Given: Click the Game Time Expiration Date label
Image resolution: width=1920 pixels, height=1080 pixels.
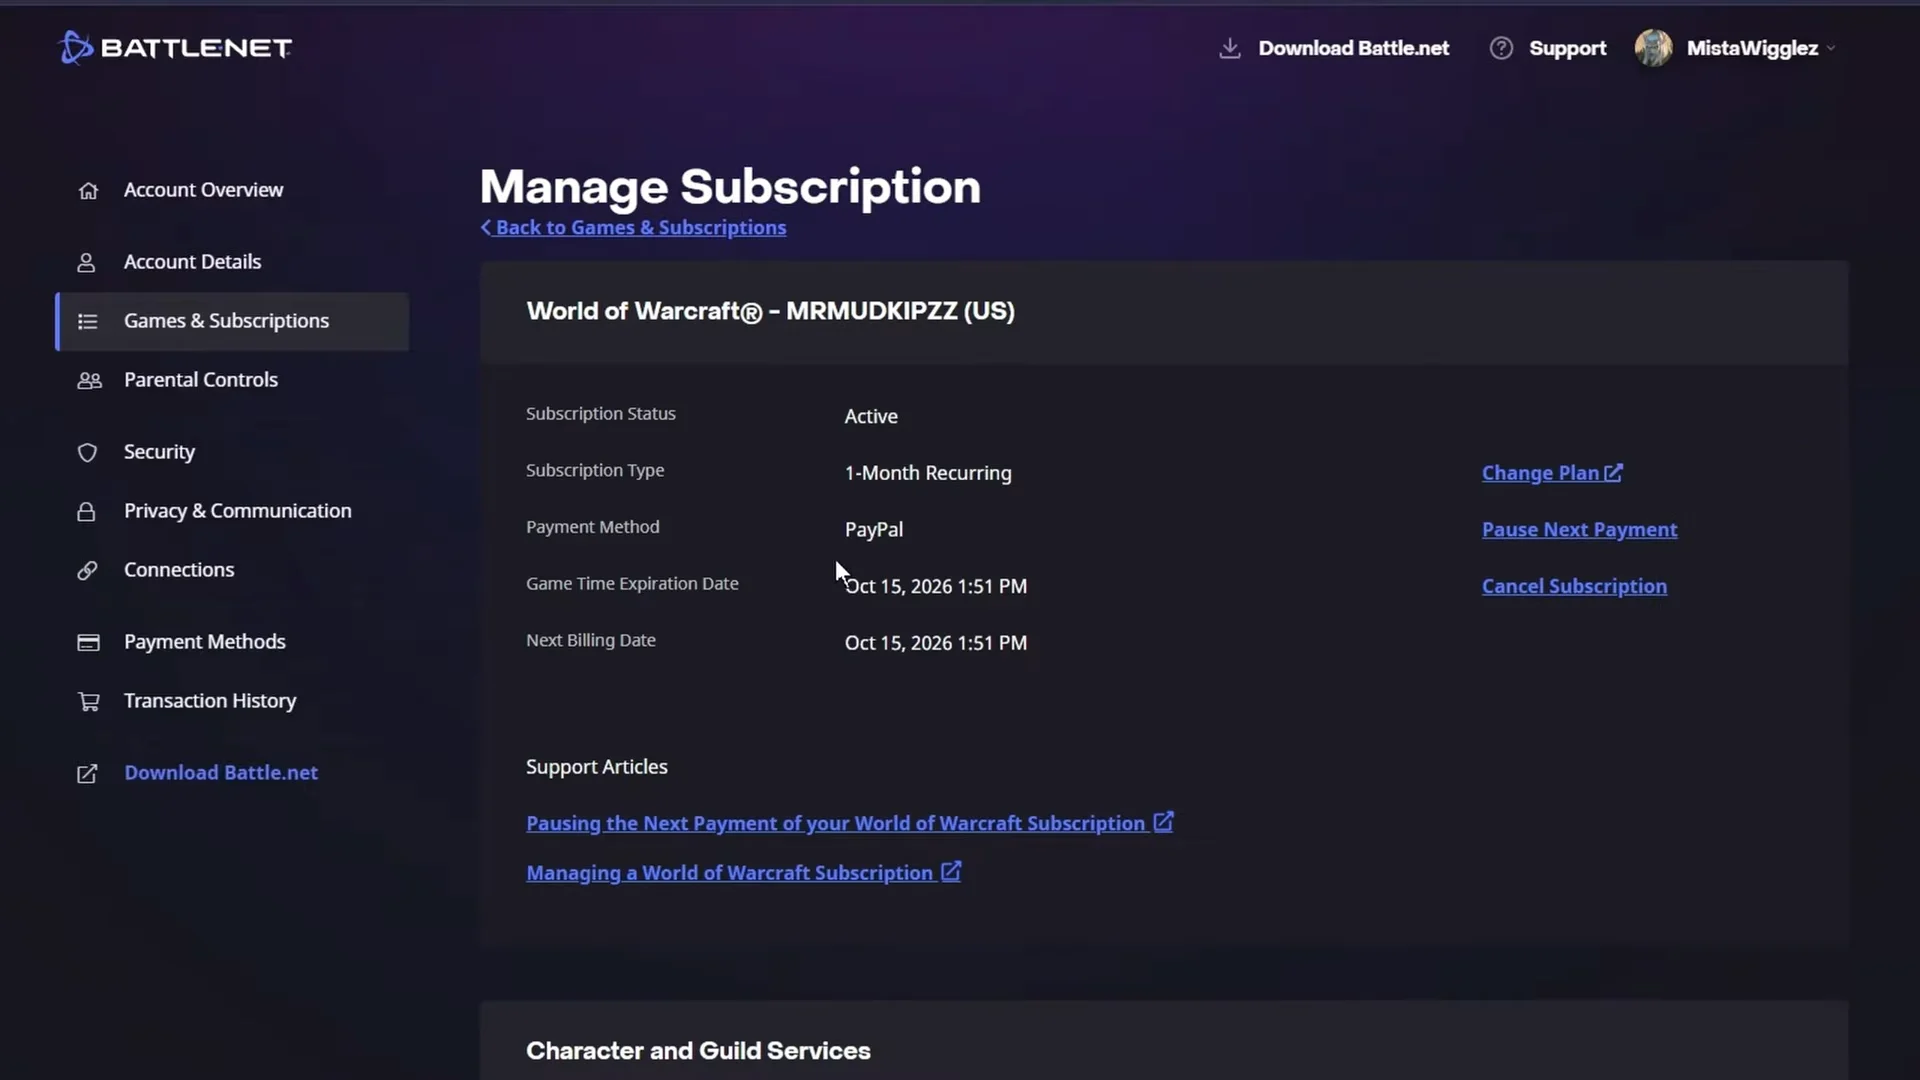Looking at the screenshot, I should pos(632,583).
